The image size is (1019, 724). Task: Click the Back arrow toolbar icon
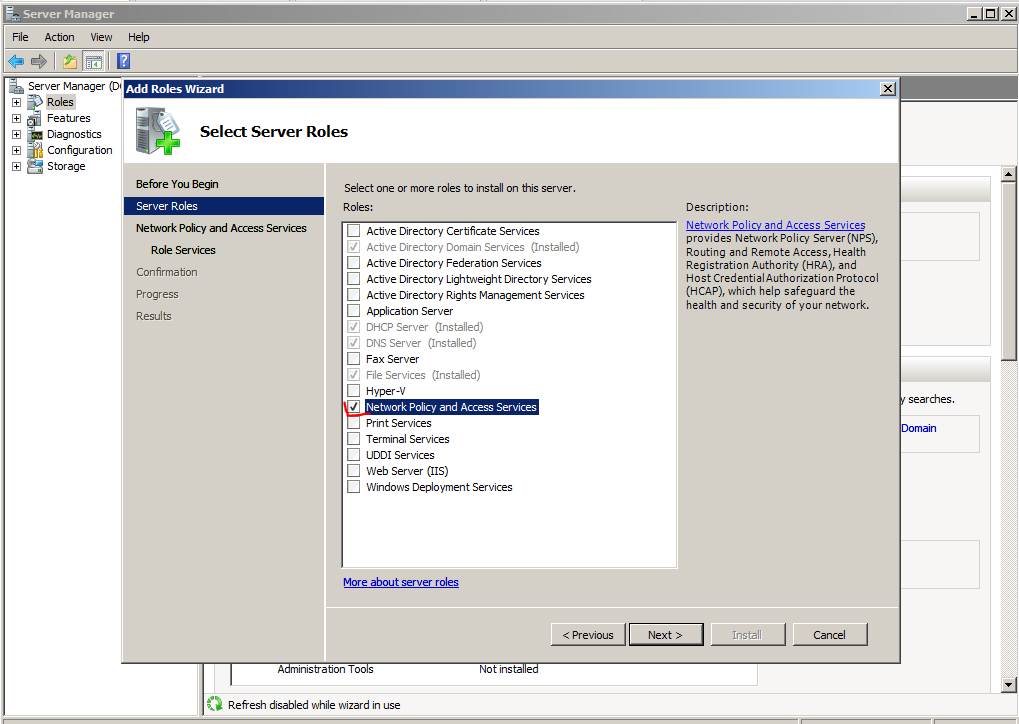click(16, 62)
